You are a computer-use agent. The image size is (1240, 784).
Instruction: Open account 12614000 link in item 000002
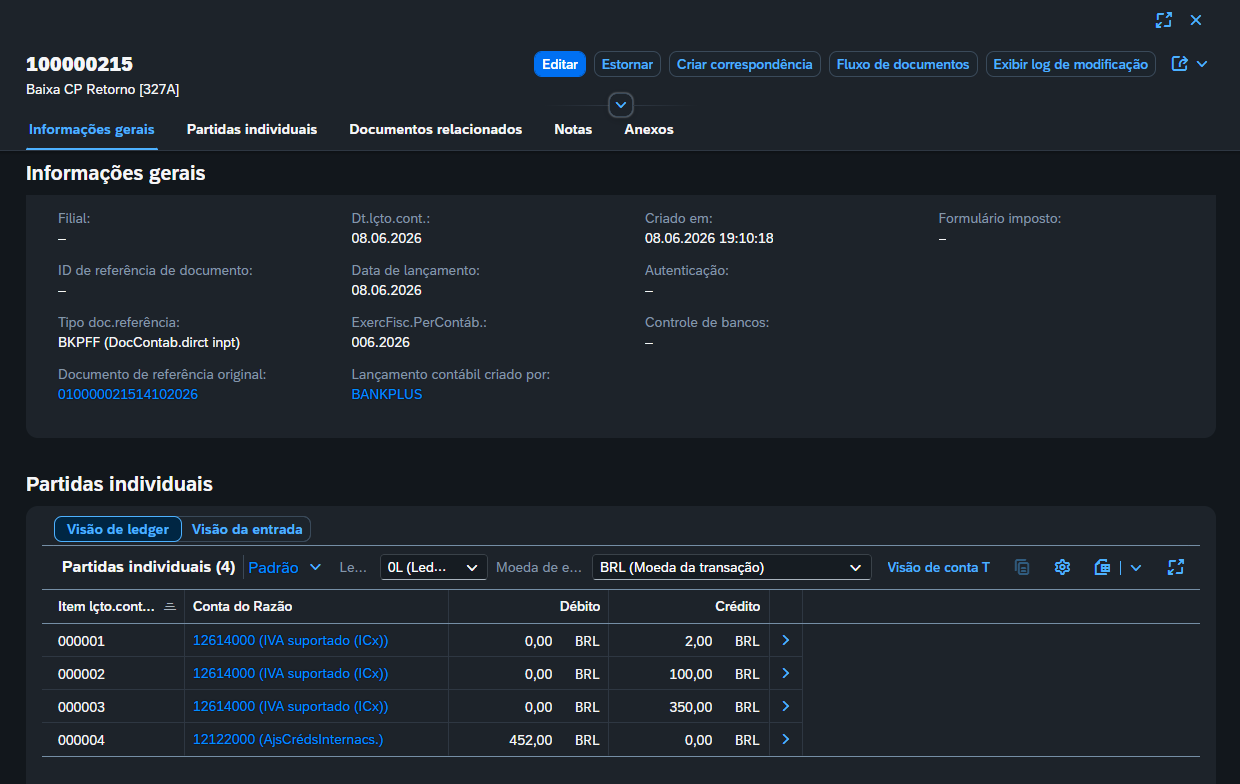coord(290,674)
